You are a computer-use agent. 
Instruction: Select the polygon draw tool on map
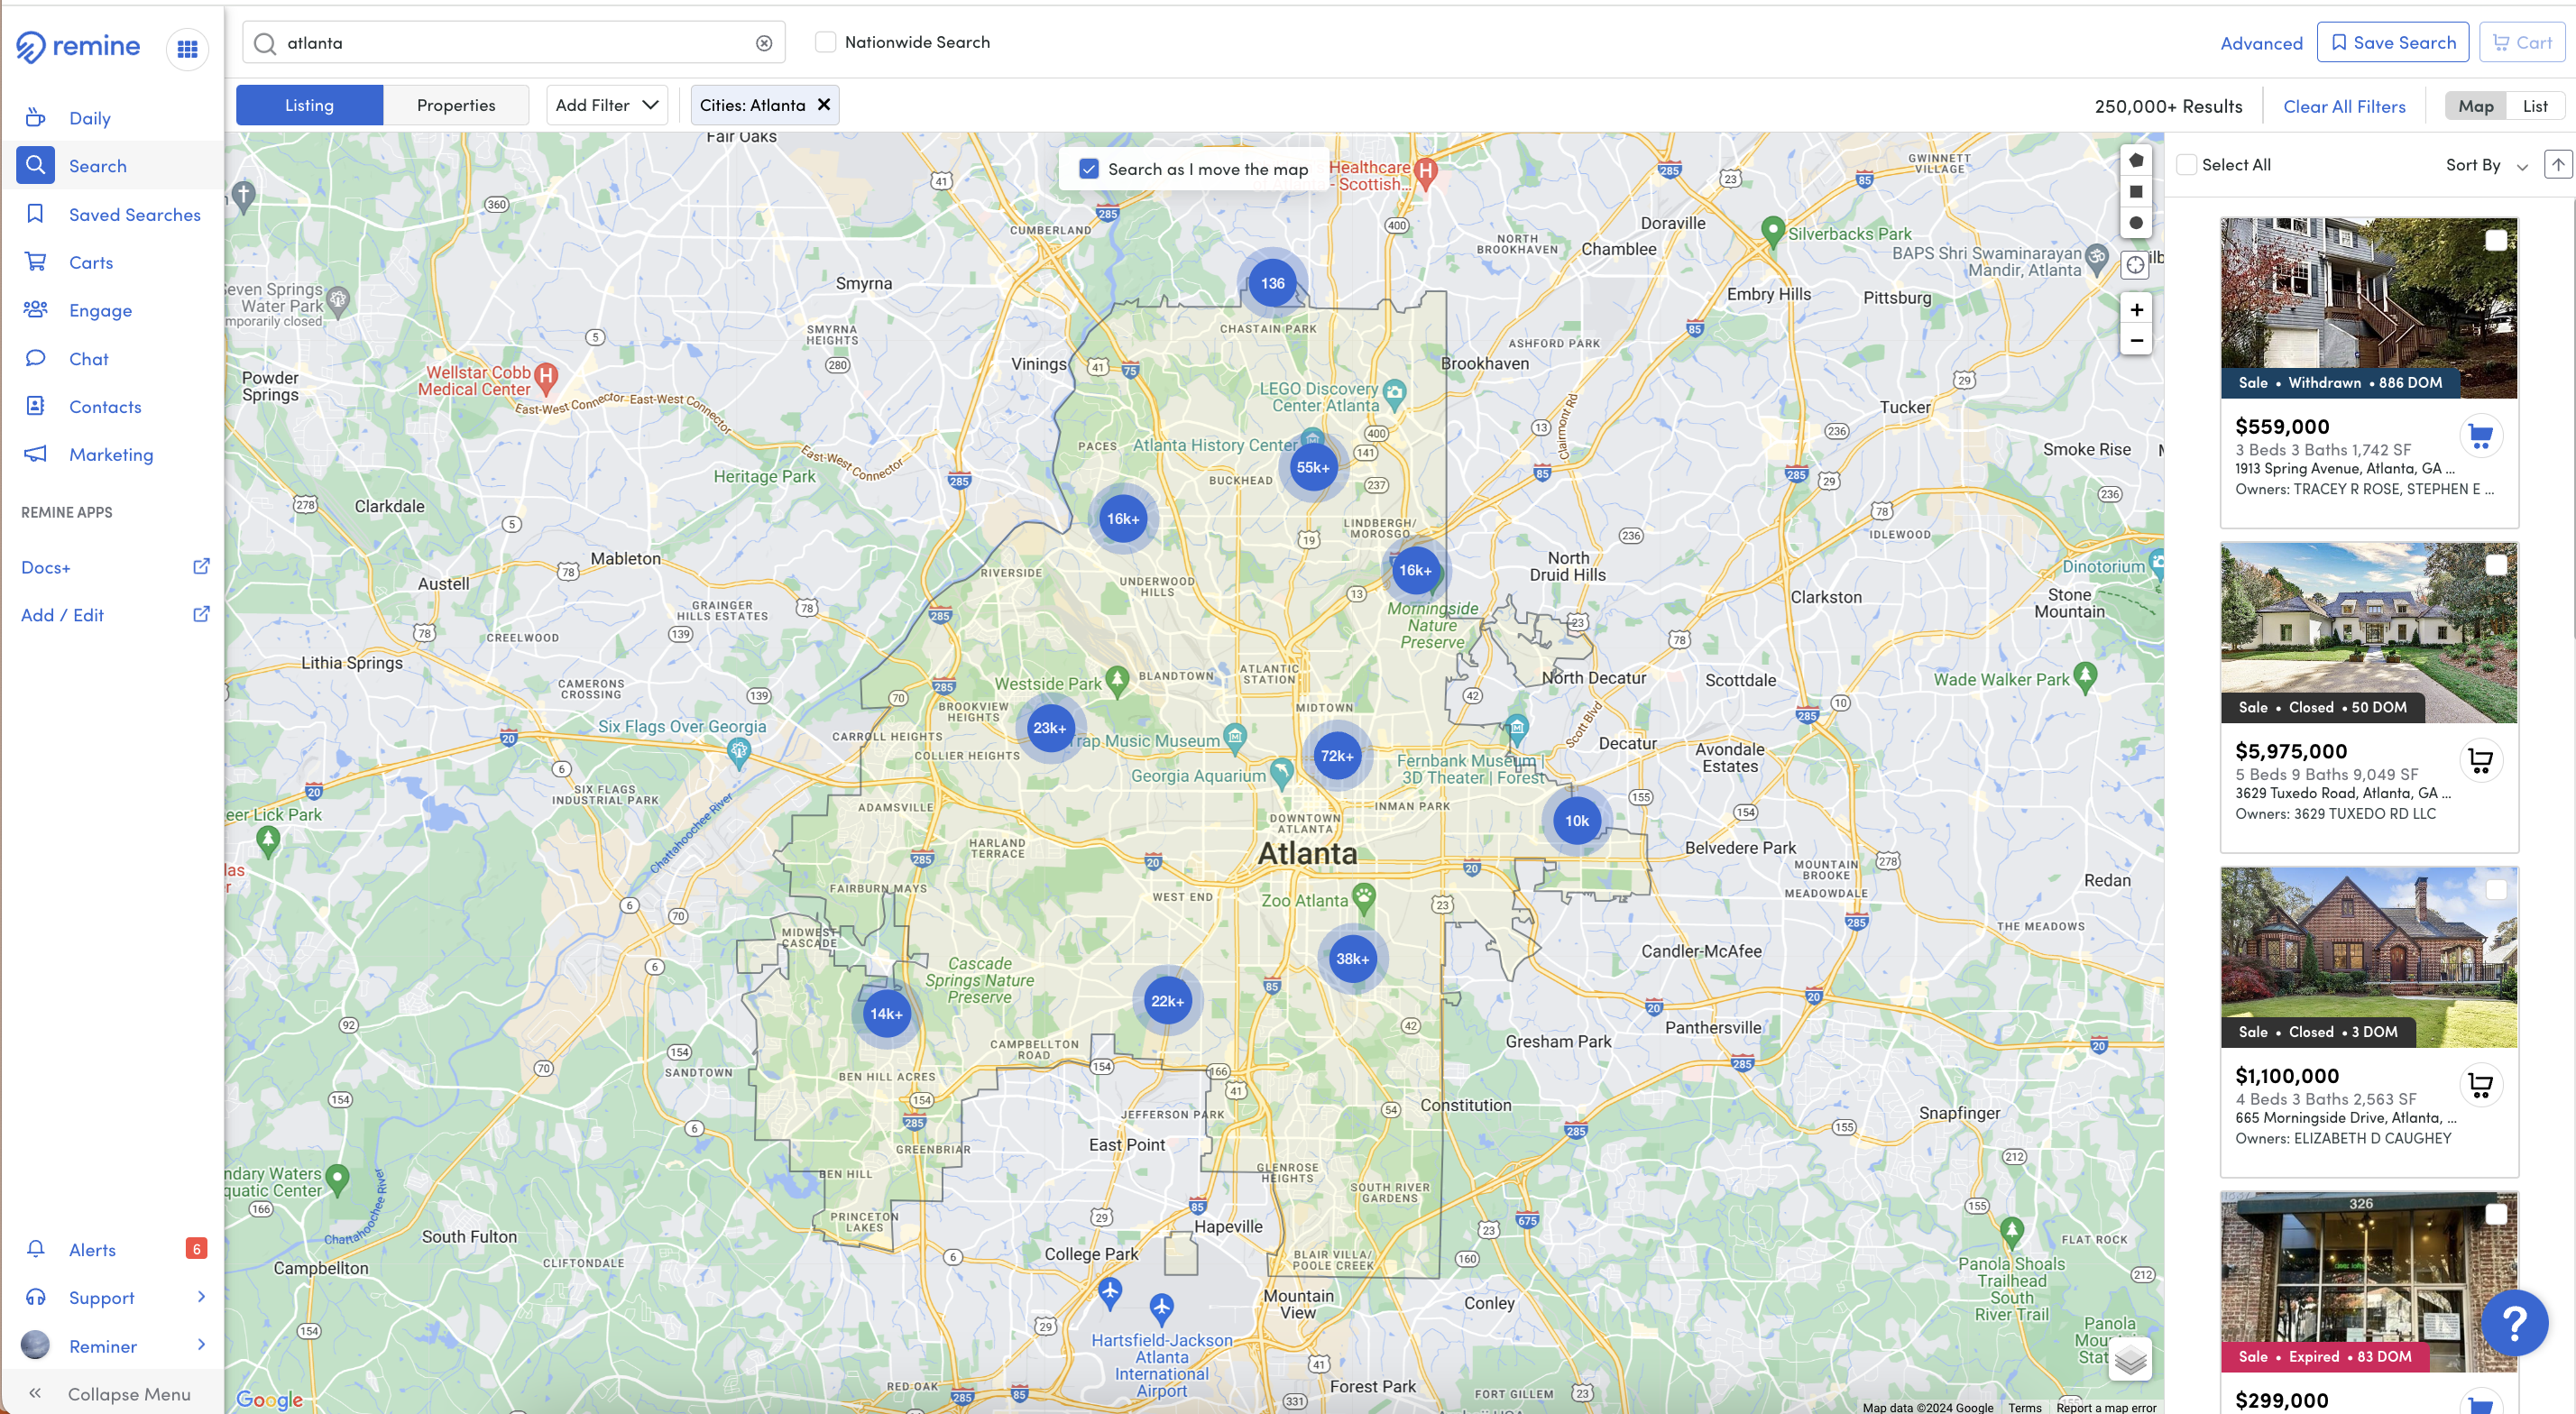pyautogui.click(x=2136, y=160)
